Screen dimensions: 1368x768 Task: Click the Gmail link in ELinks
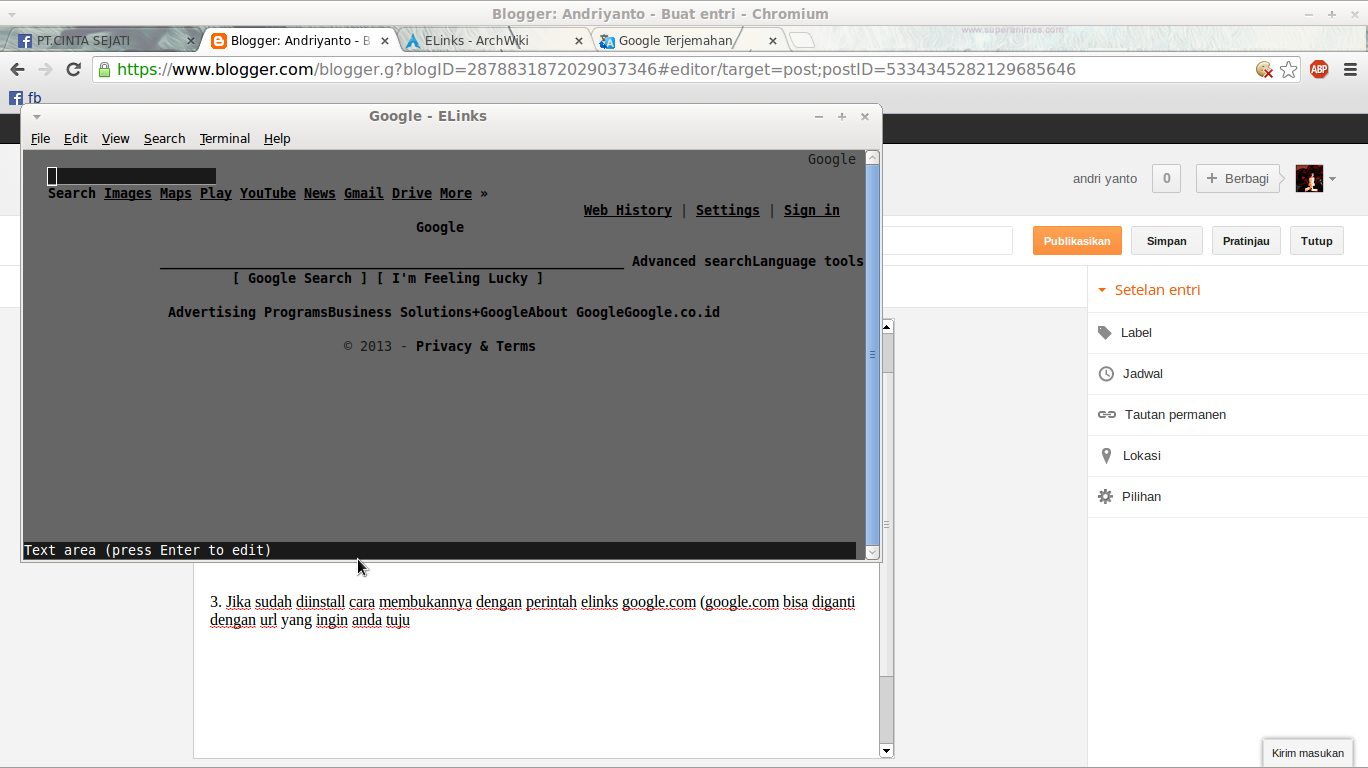(x=364, y=193)
